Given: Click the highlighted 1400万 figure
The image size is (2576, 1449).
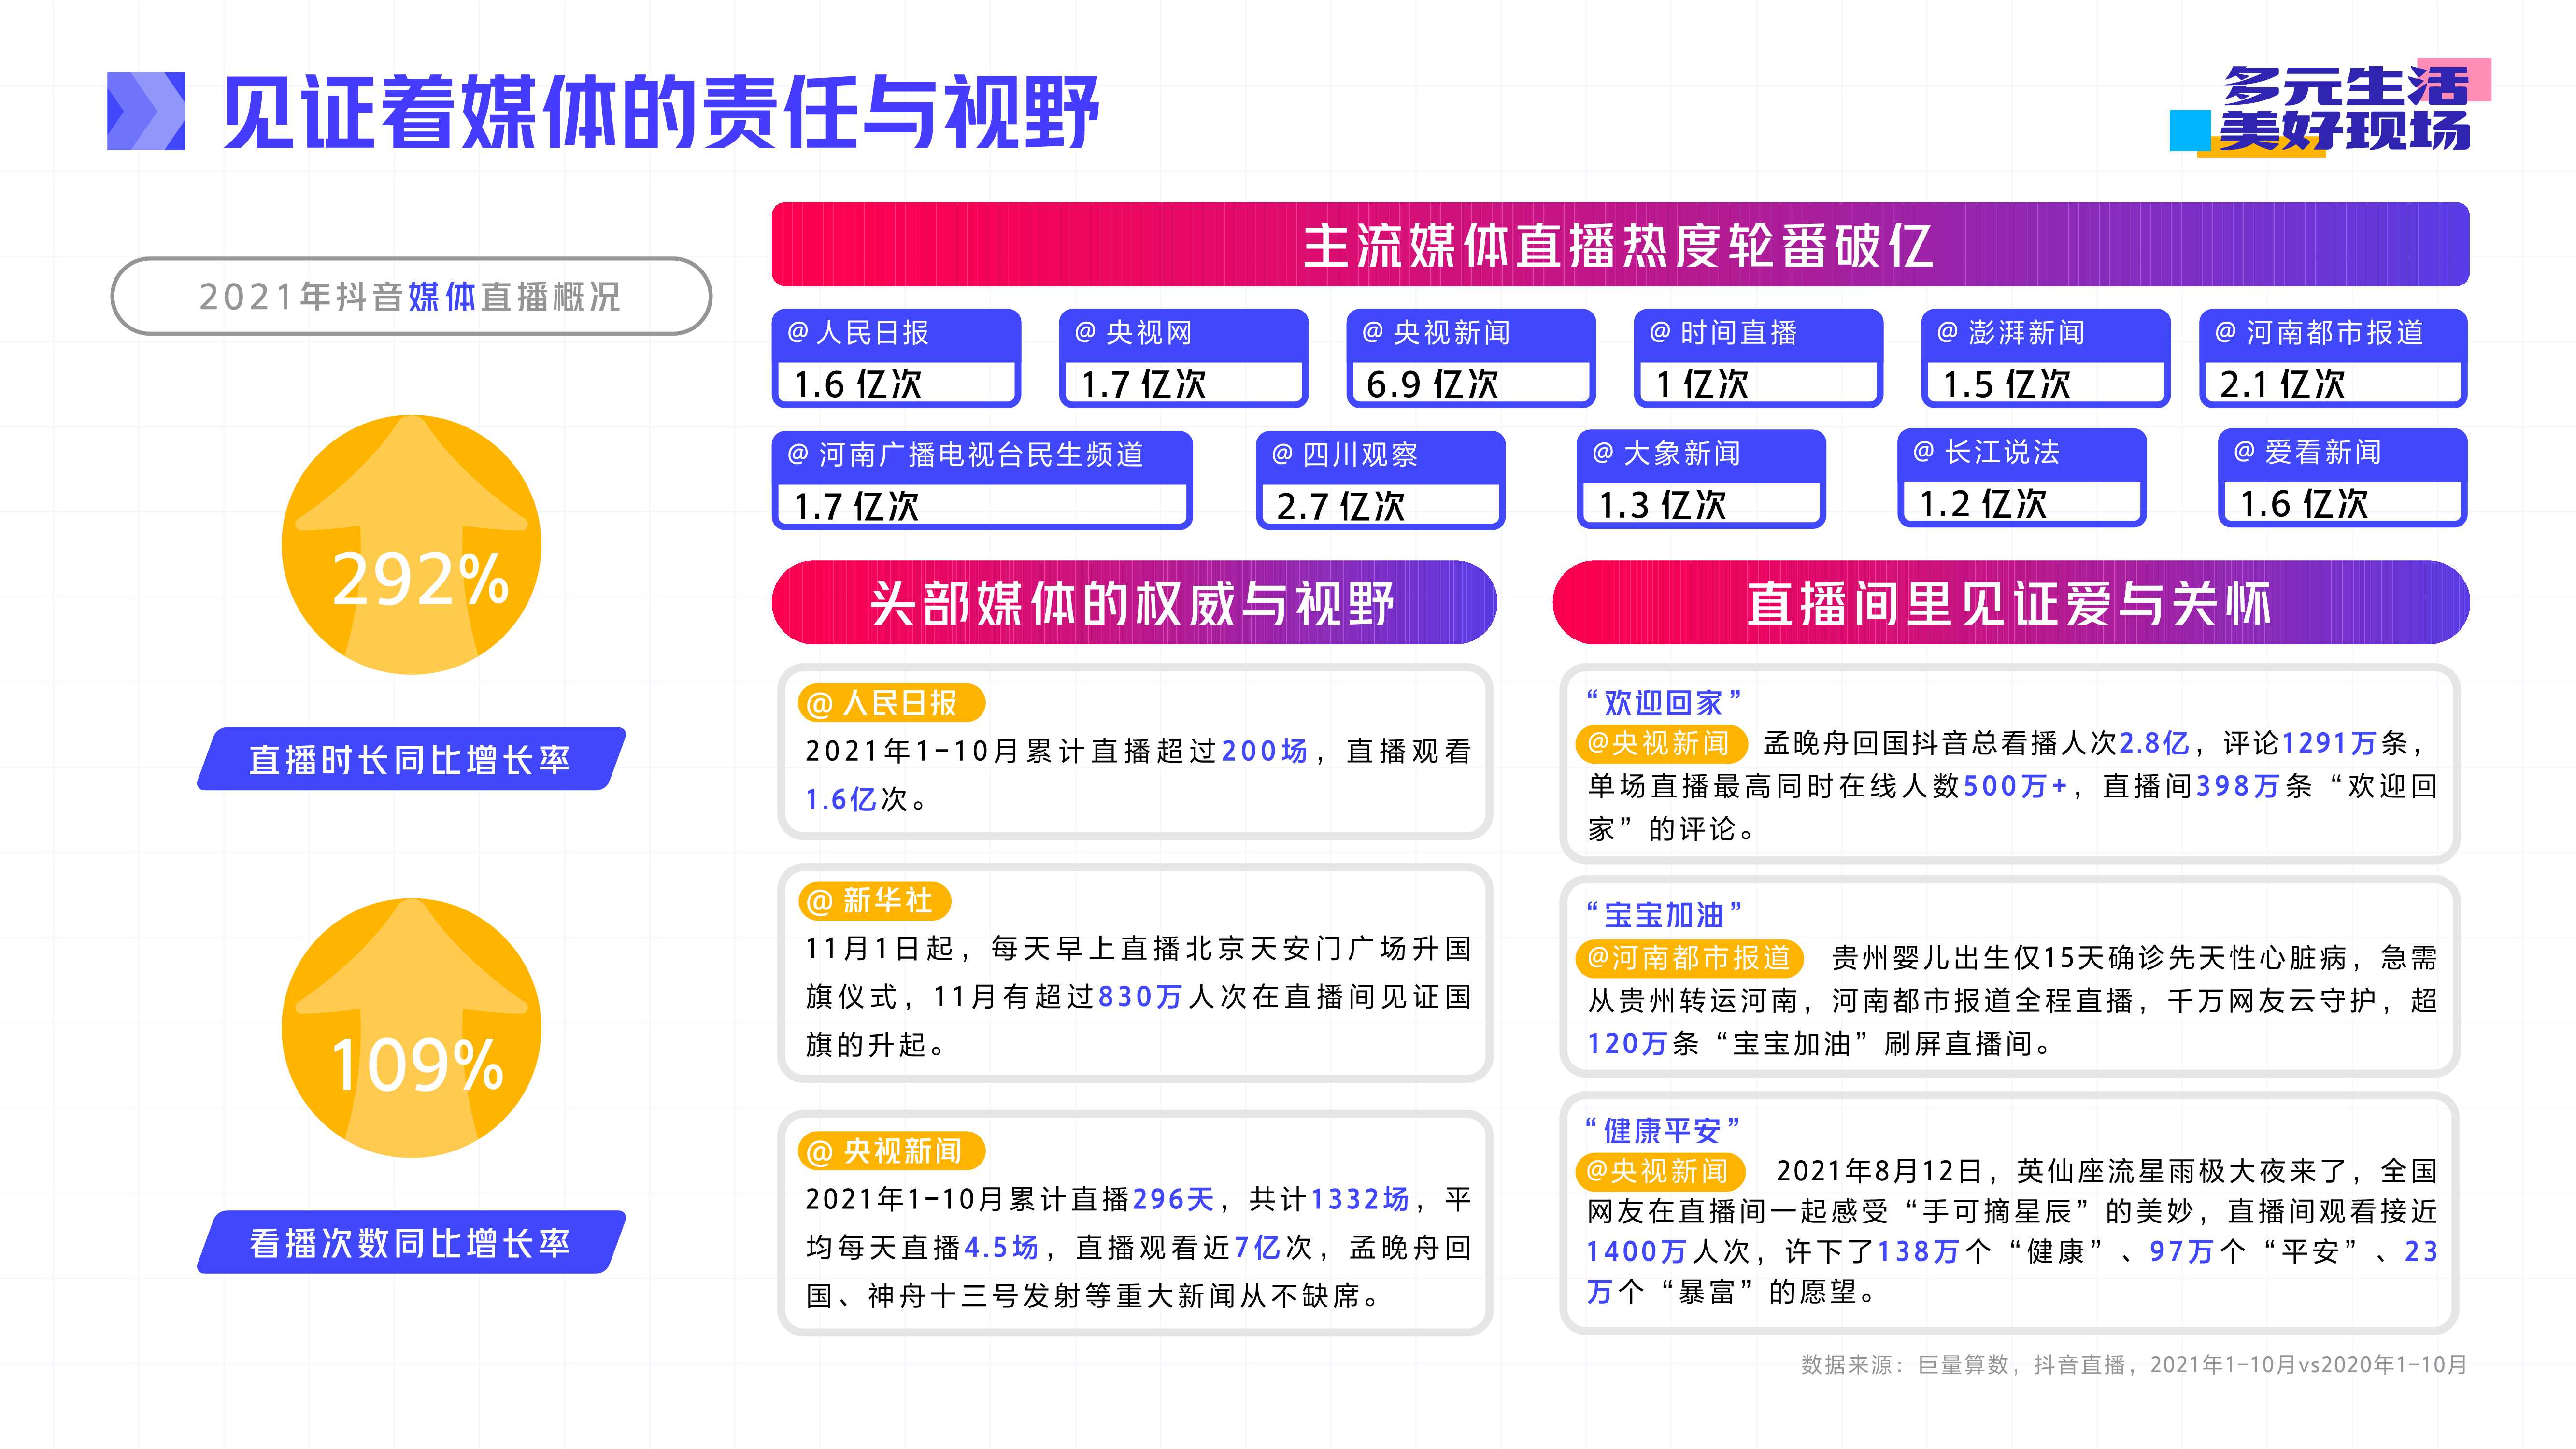Looking at the screenshot, I should click(1637, 1251).
